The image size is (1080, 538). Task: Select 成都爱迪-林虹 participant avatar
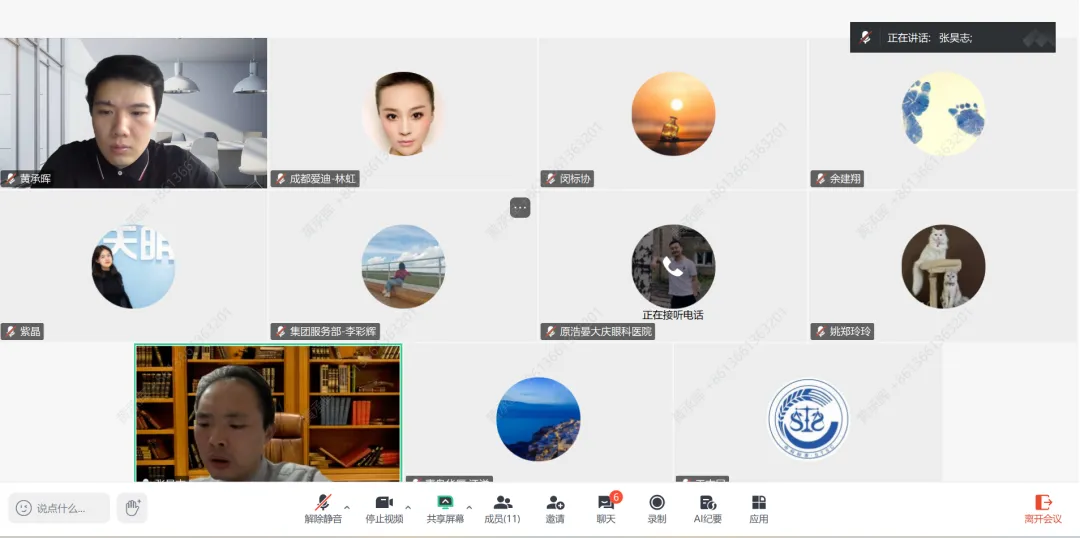tap(404, 113)
